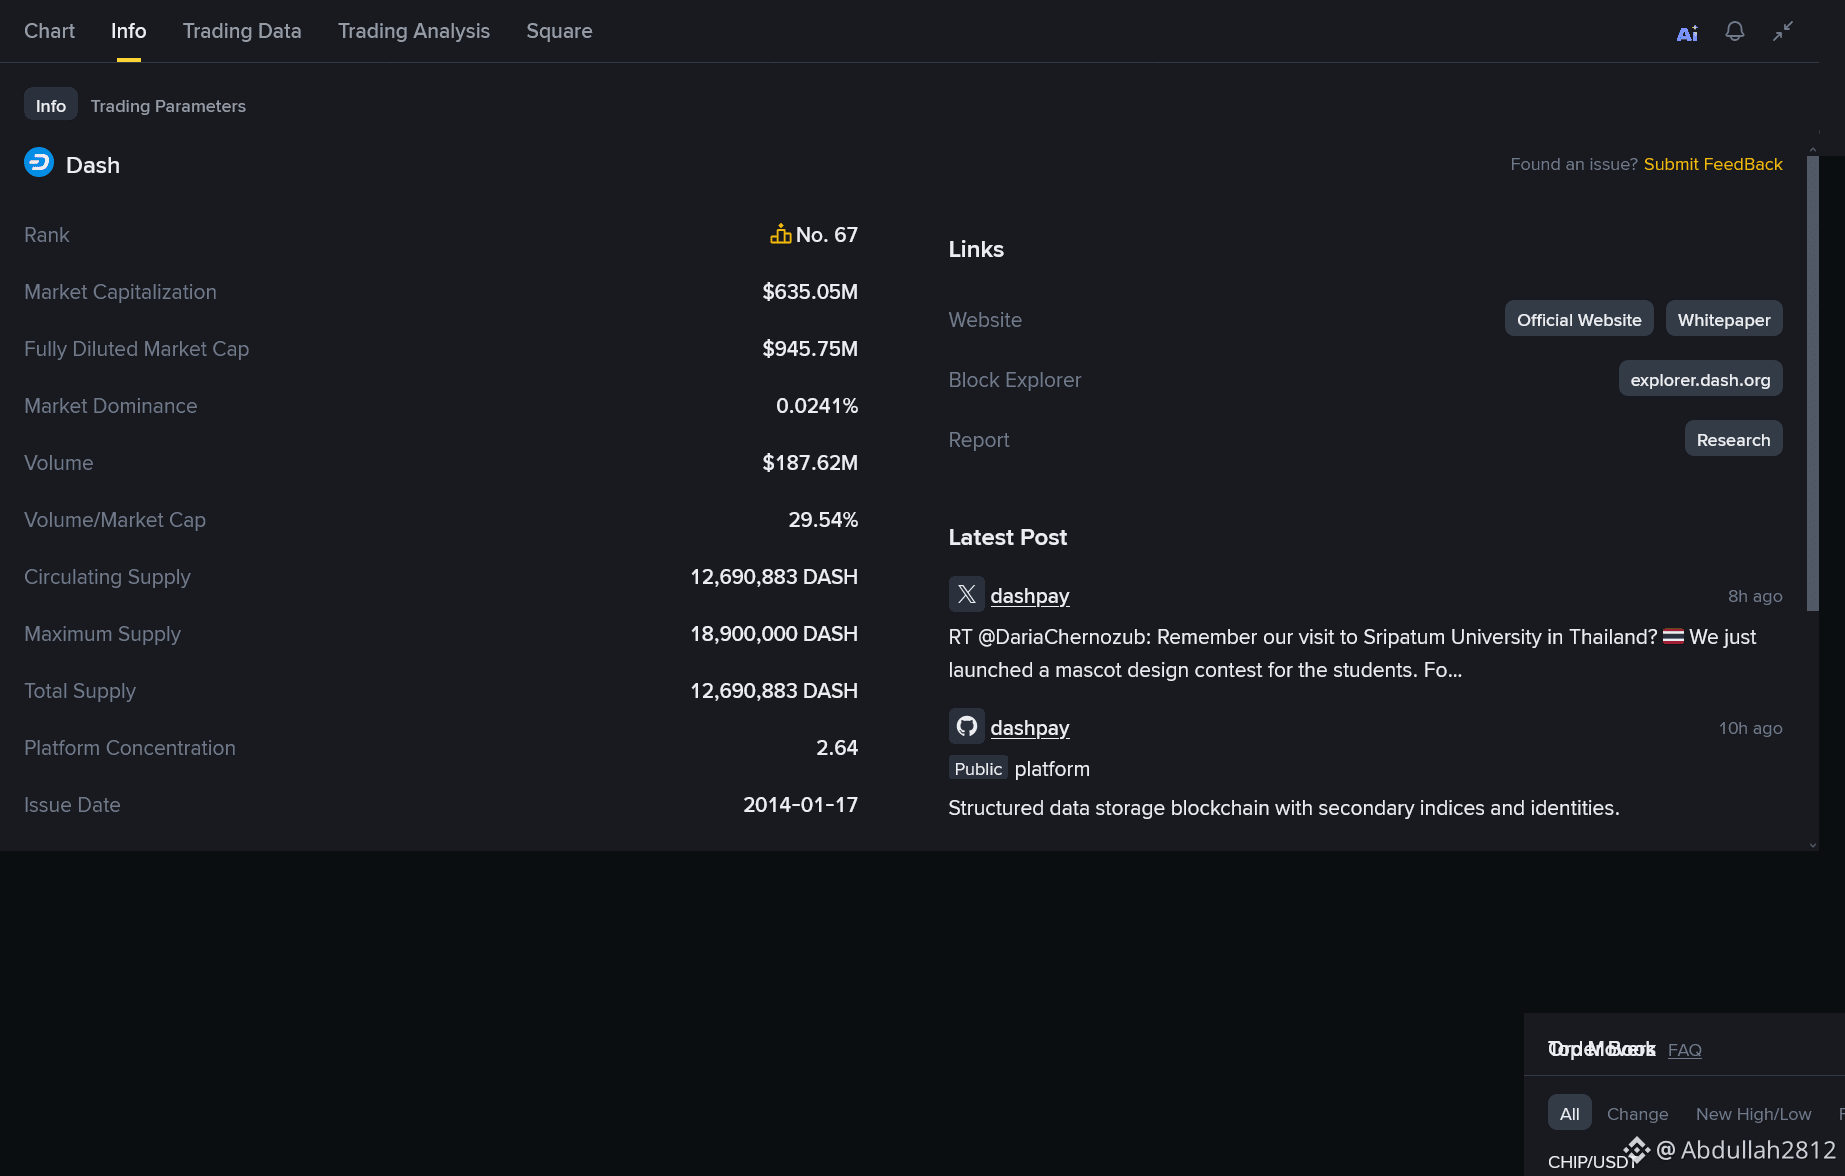Click the Volume/Market Cap value 29.54%
The height and width of the screenshot is (1176, 1845).
click(x=823, y=520)
